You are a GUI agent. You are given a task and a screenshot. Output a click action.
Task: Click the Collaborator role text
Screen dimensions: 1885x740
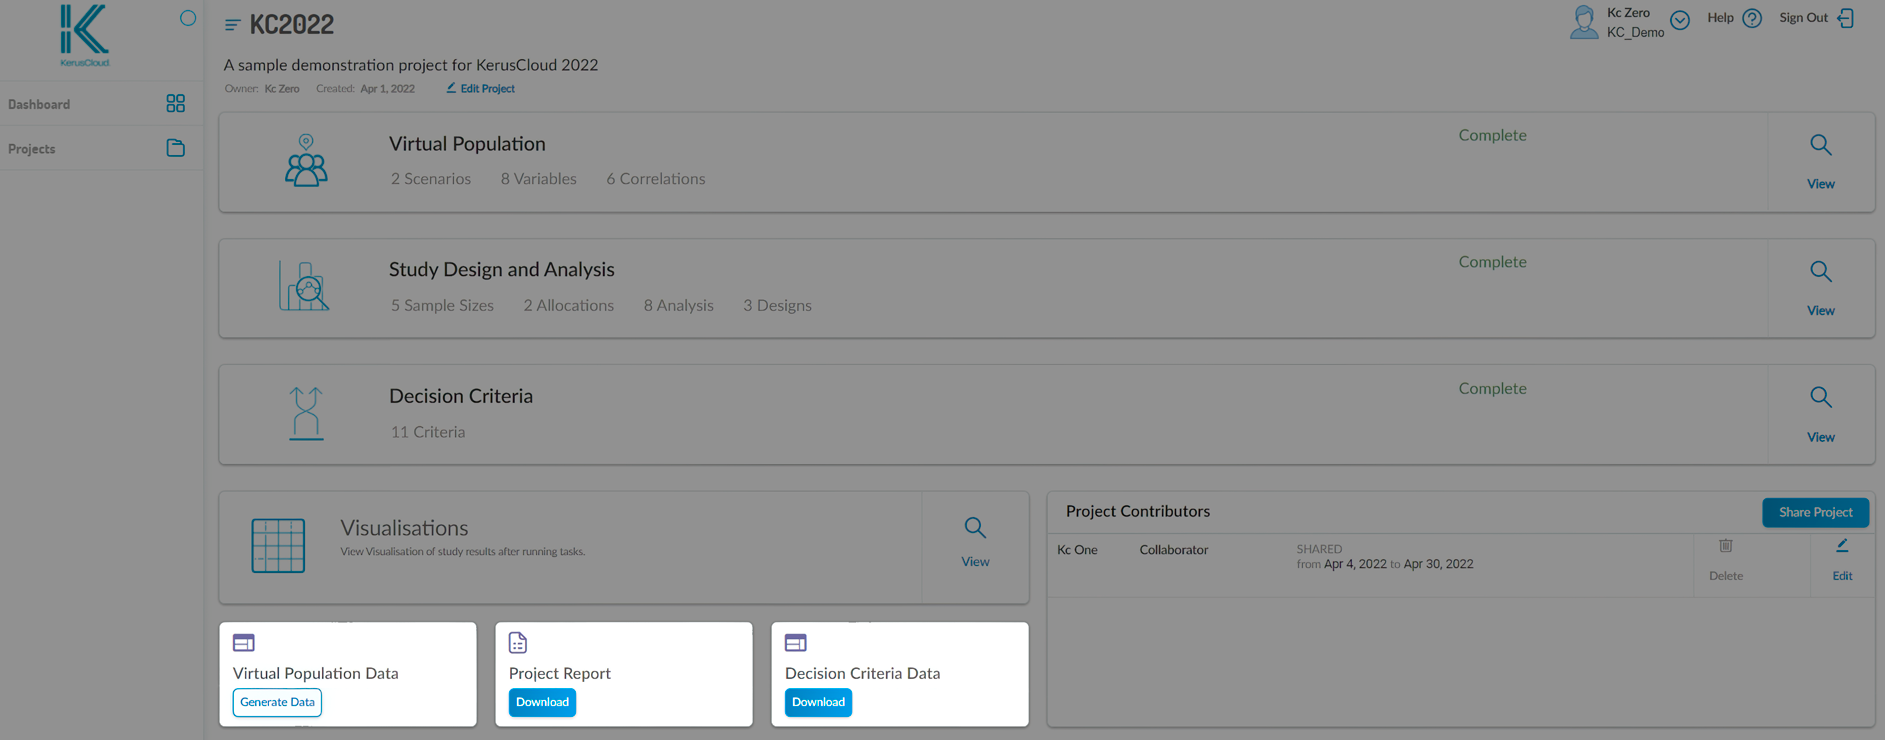(x=1174, y=550)
